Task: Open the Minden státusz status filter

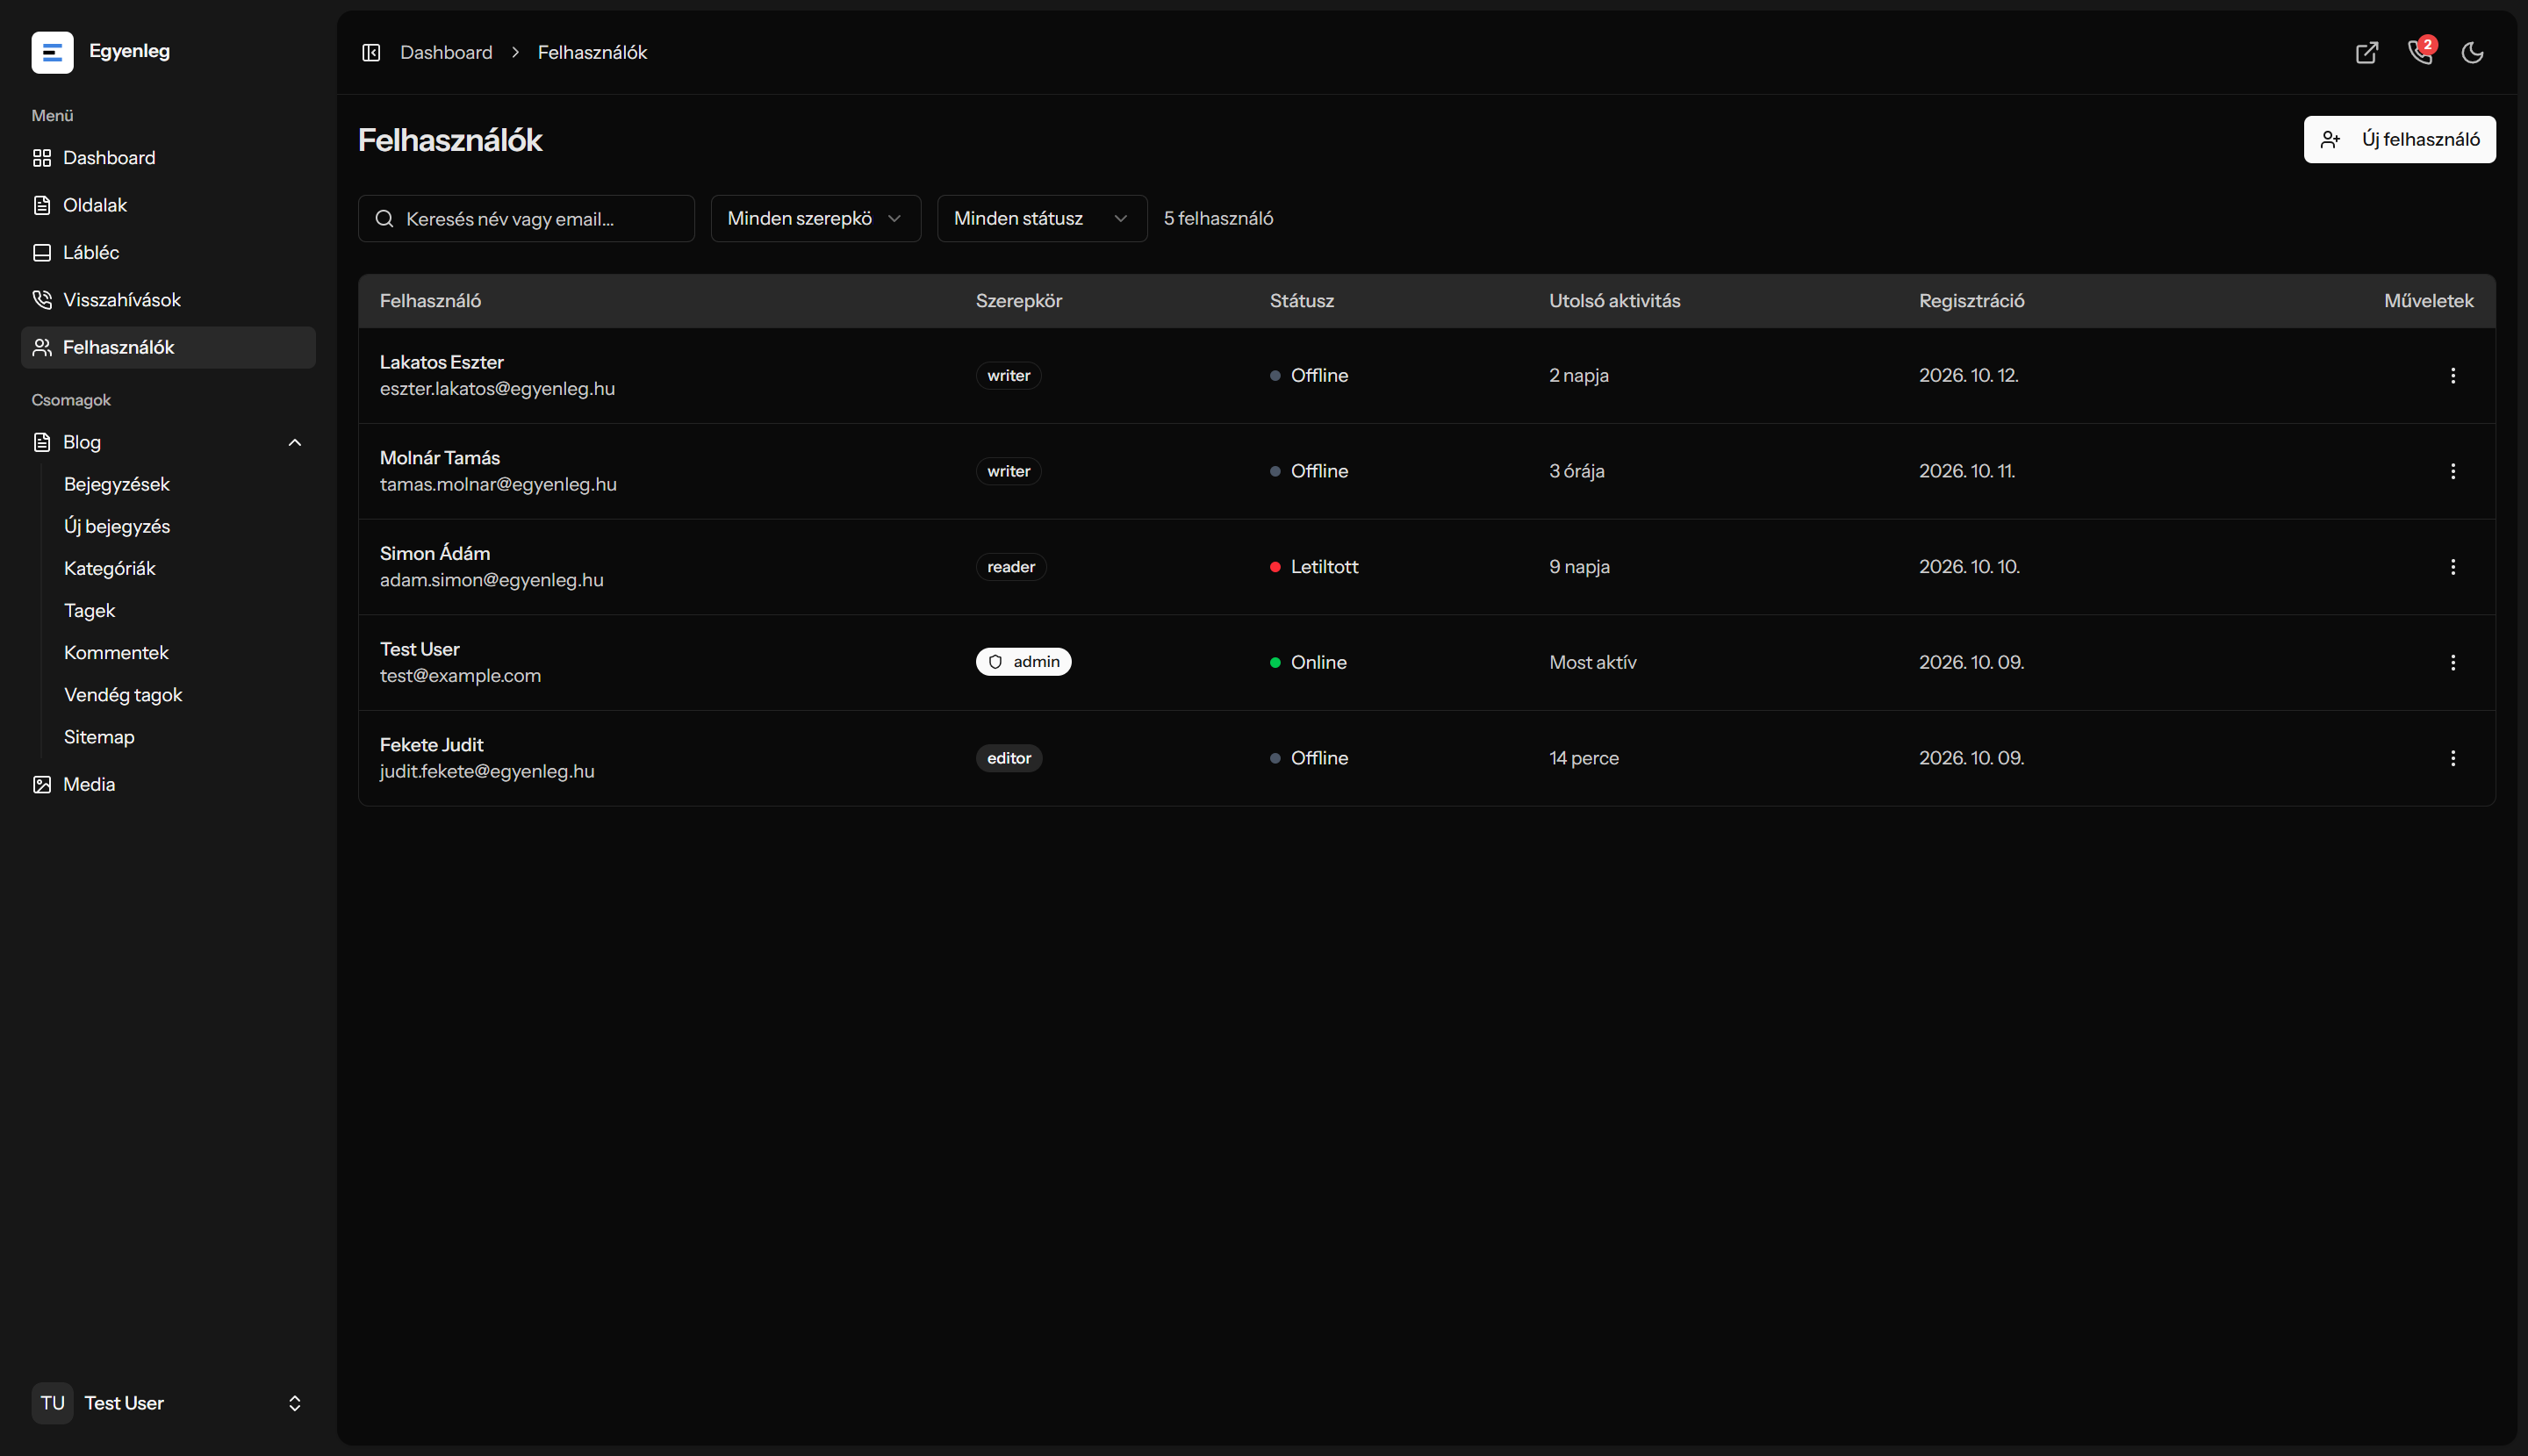Action: click(x=1041, y=218)
